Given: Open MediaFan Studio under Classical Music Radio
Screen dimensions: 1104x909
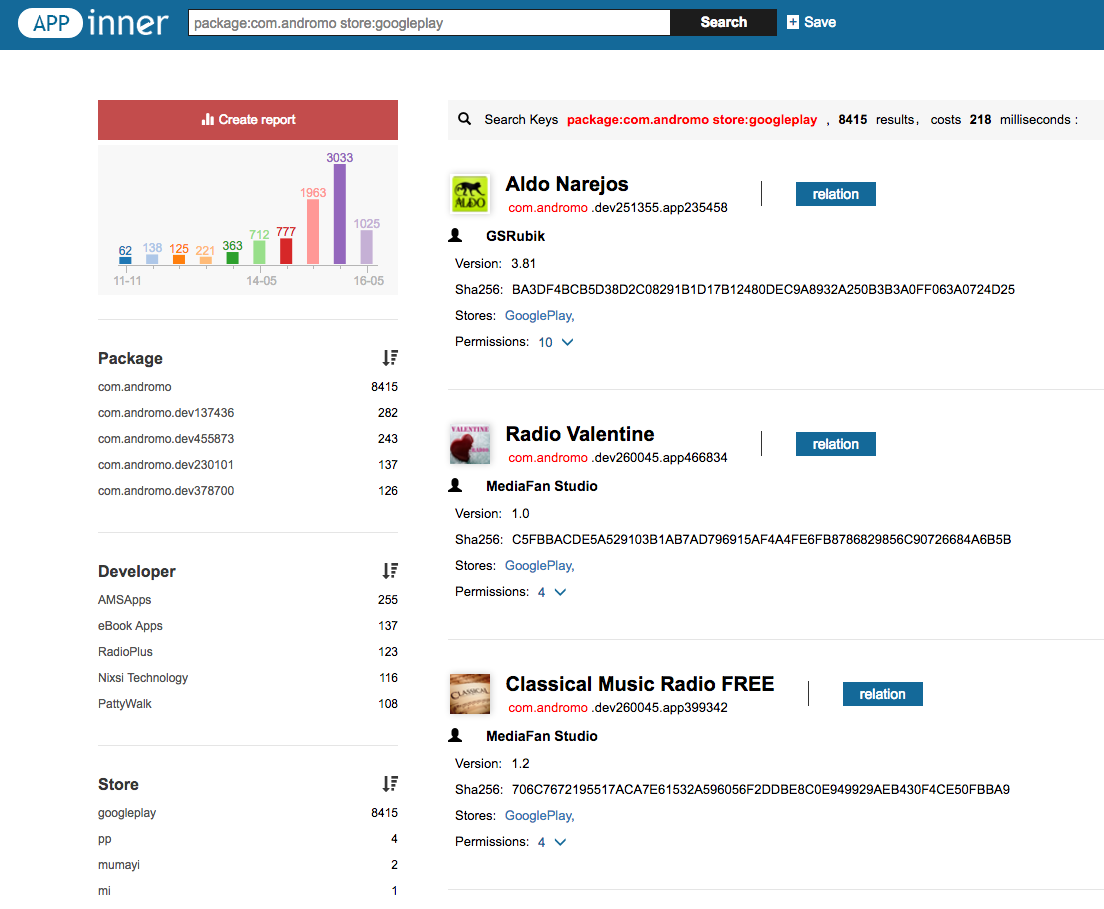Looking at the screenshot, I should (x=541, y=736).
